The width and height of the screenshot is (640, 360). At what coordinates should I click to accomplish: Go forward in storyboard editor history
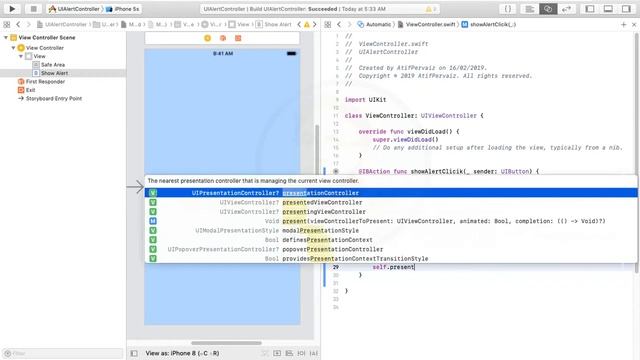(29, 24)
